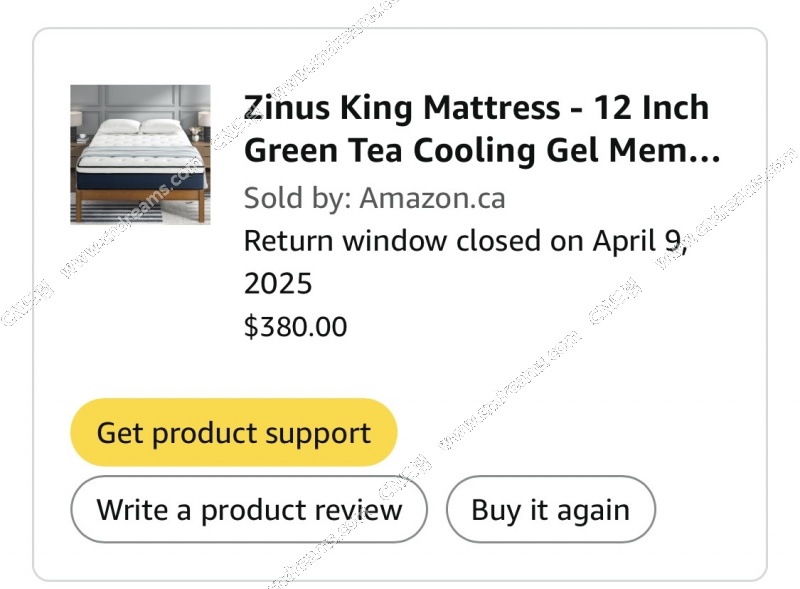Screen dimensions: 800x589
Task: Click the order item price below return date
Action: pyautogui.click(x=296, y=327)
